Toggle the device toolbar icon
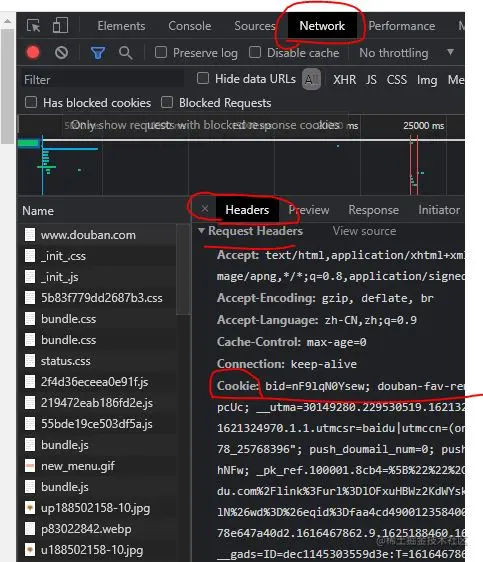This screenshot has width=483, height=562. pos(60,25)
